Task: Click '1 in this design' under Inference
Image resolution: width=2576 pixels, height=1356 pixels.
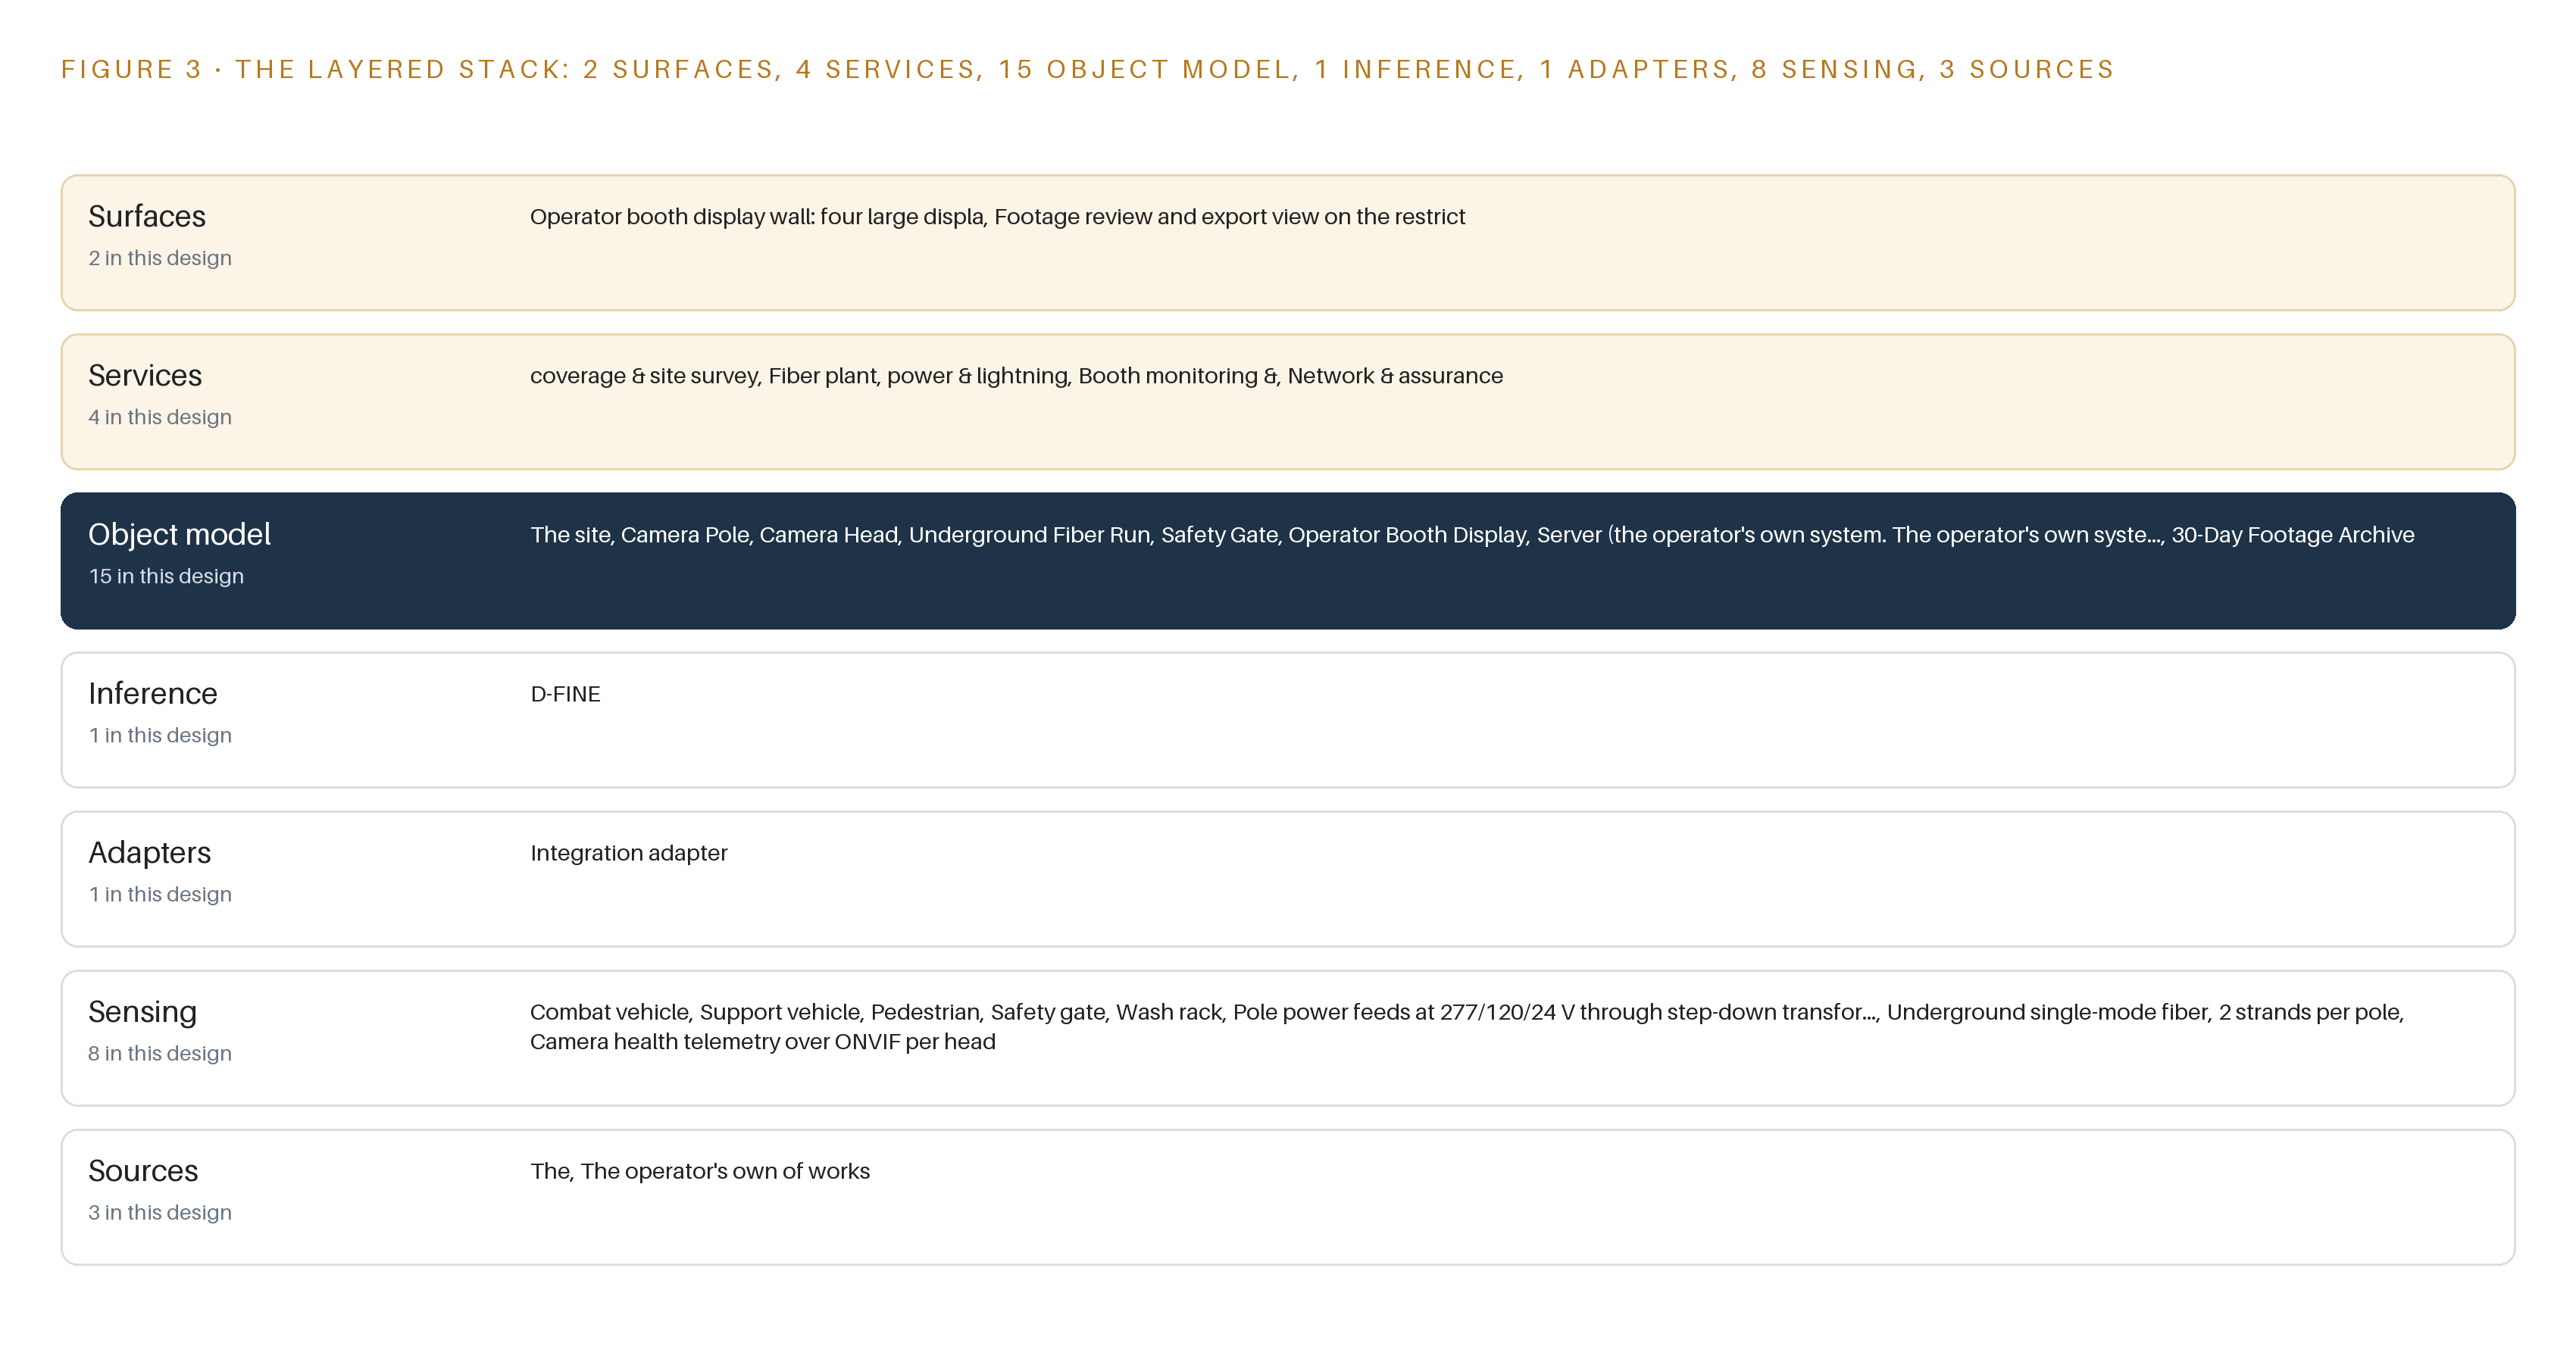Action: click(160, 735)
